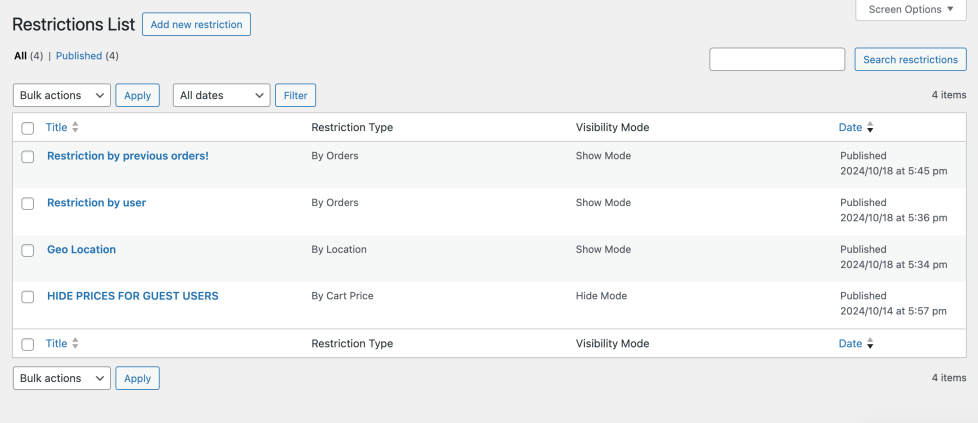Expand the Screen Options panel

pyautogui.click(x=910, y=10)
